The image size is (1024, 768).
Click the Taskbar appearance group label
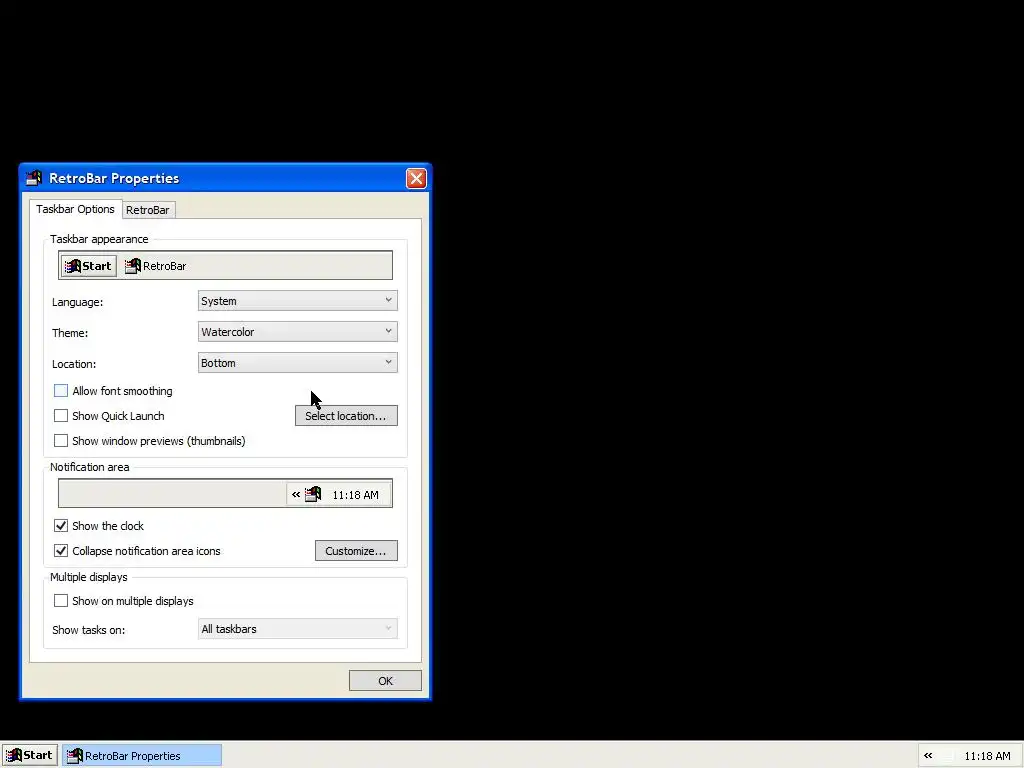(x=99, y=239)
